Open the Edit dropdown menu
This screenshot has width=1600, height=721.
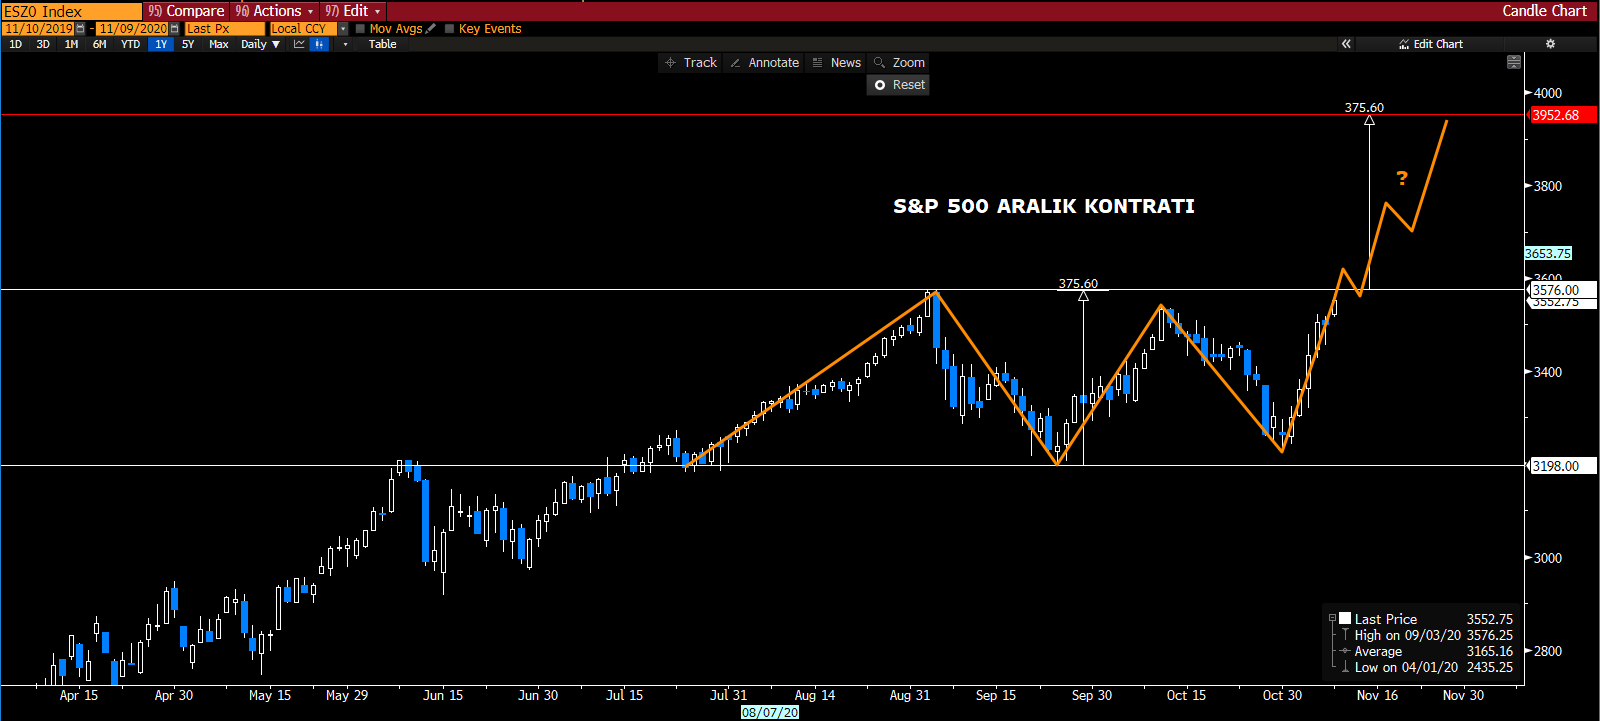352,11
